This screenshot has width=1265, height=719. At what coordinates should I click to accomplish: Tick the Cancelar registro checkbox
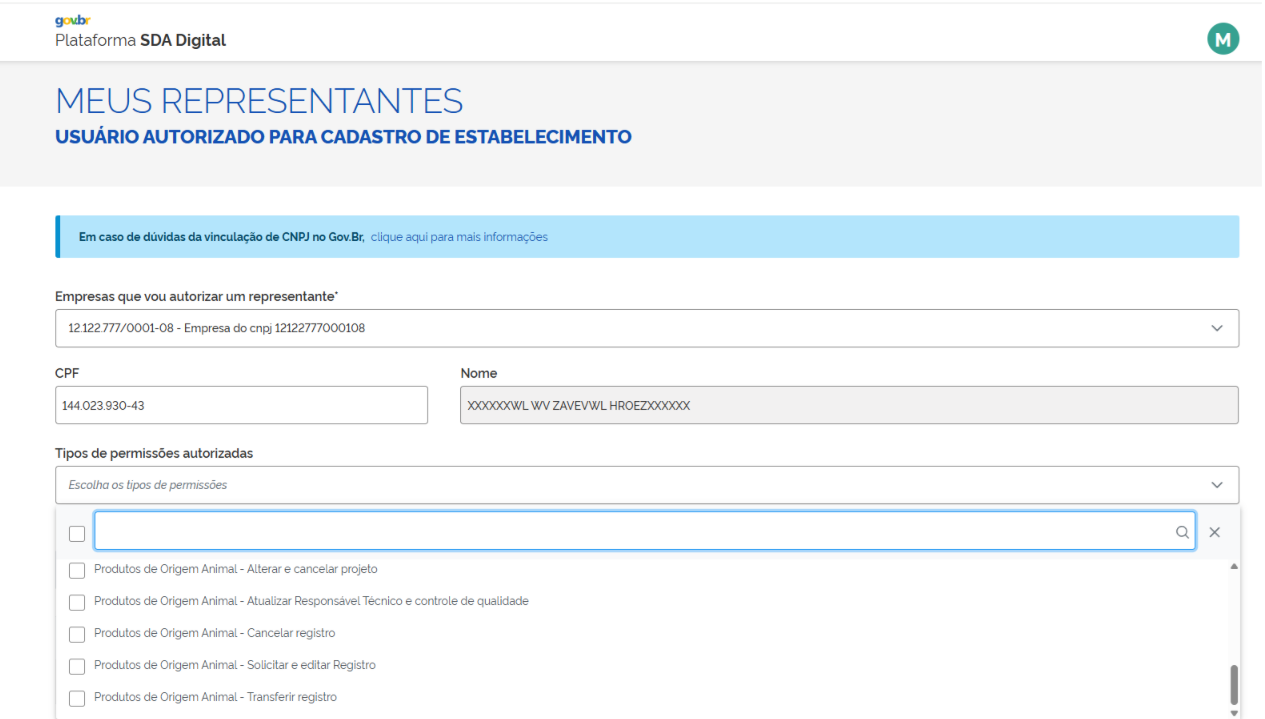77,634
